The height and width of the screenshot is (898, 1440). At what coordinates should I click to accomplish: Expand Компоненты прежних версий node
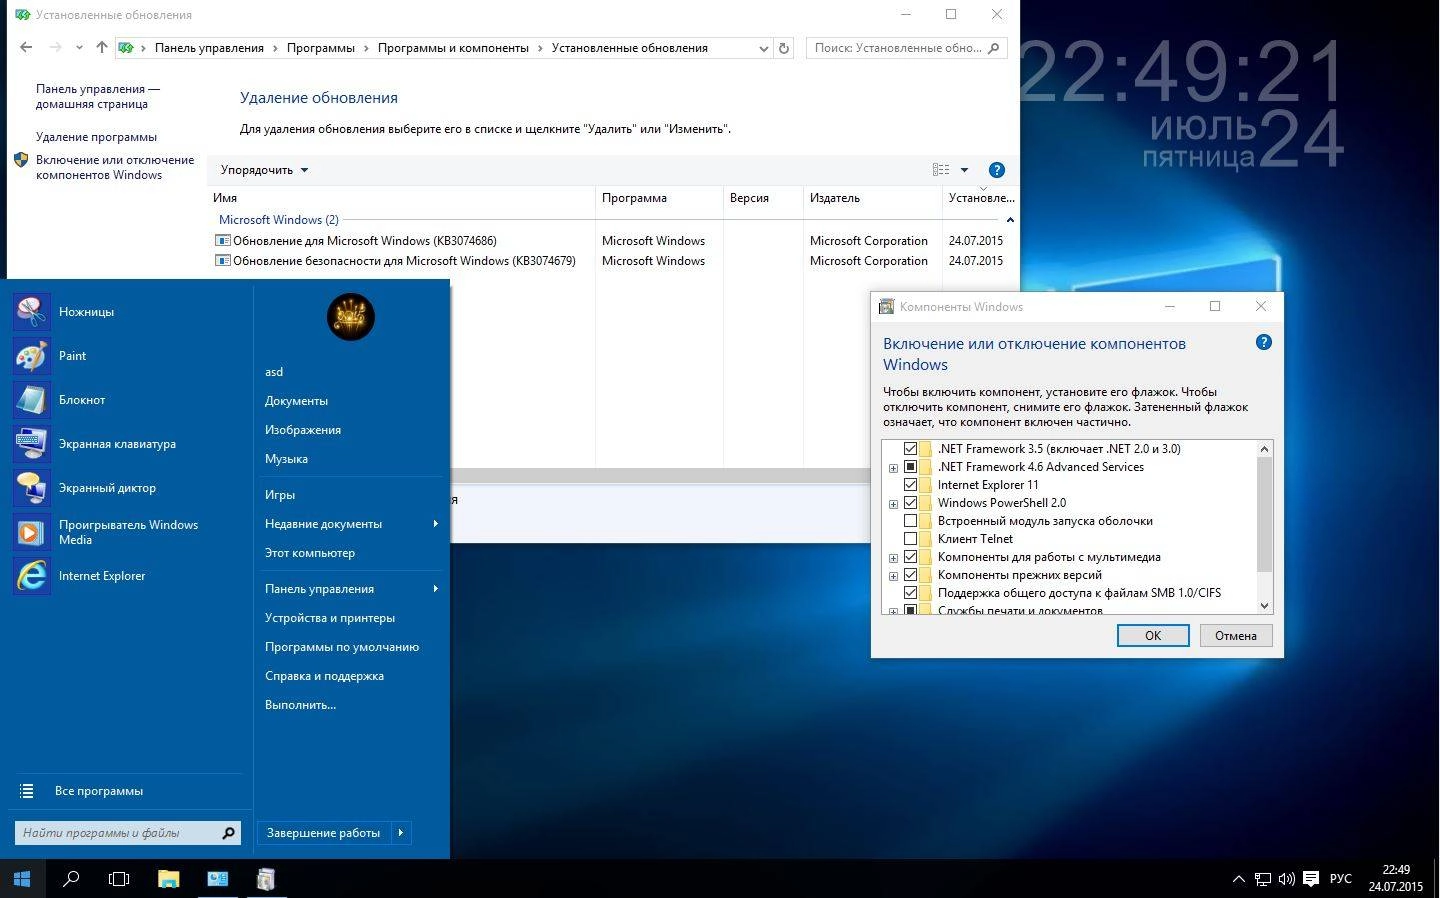point(893,576)
